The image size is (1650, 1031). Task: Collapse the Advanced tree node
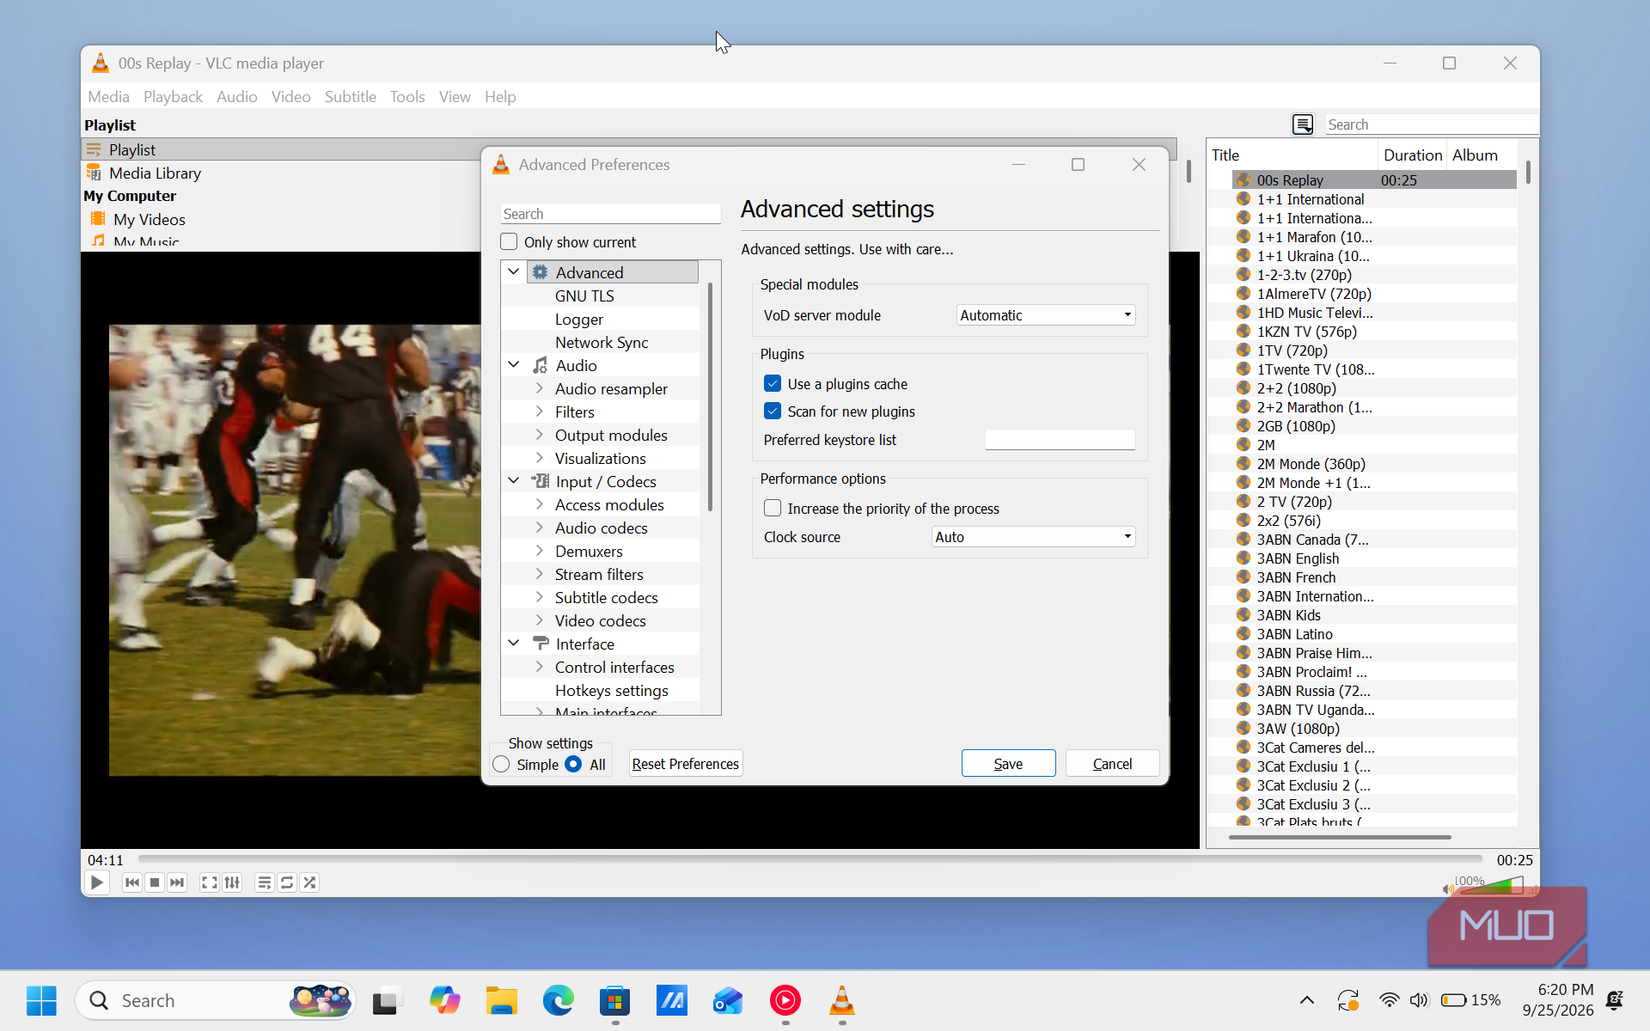coord(514,272)
